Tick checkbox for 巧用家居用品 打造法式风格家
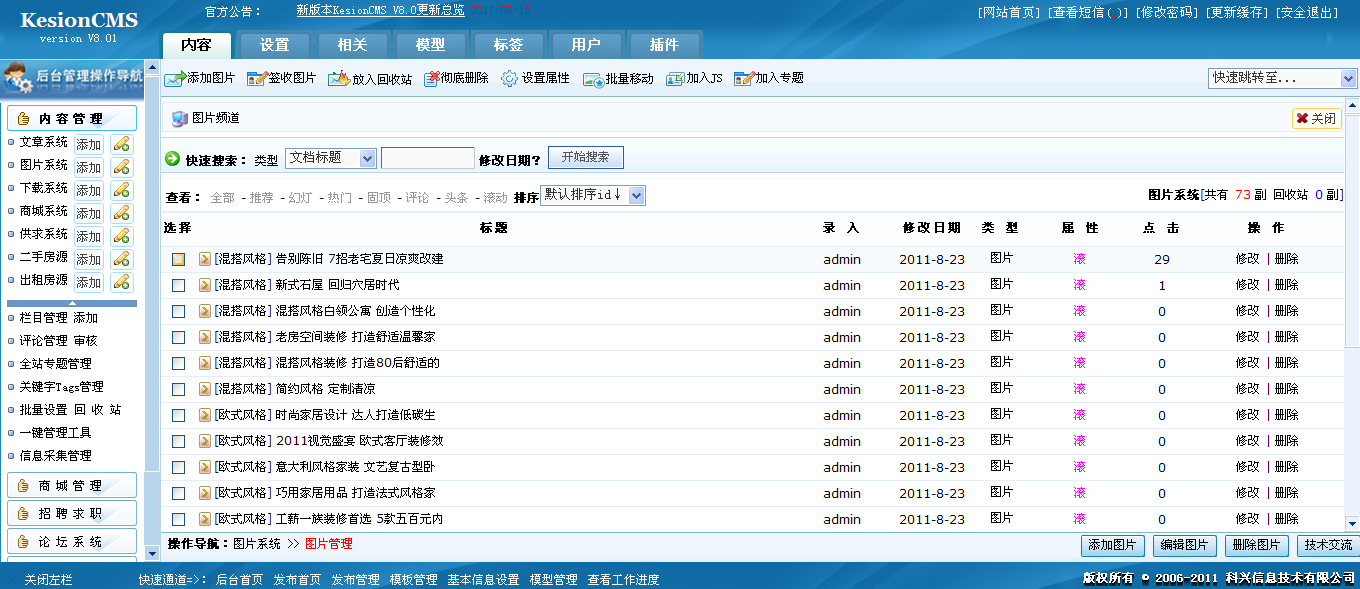Image resolution: width=1360 pixels, height=589 pixels. (178, 493)
